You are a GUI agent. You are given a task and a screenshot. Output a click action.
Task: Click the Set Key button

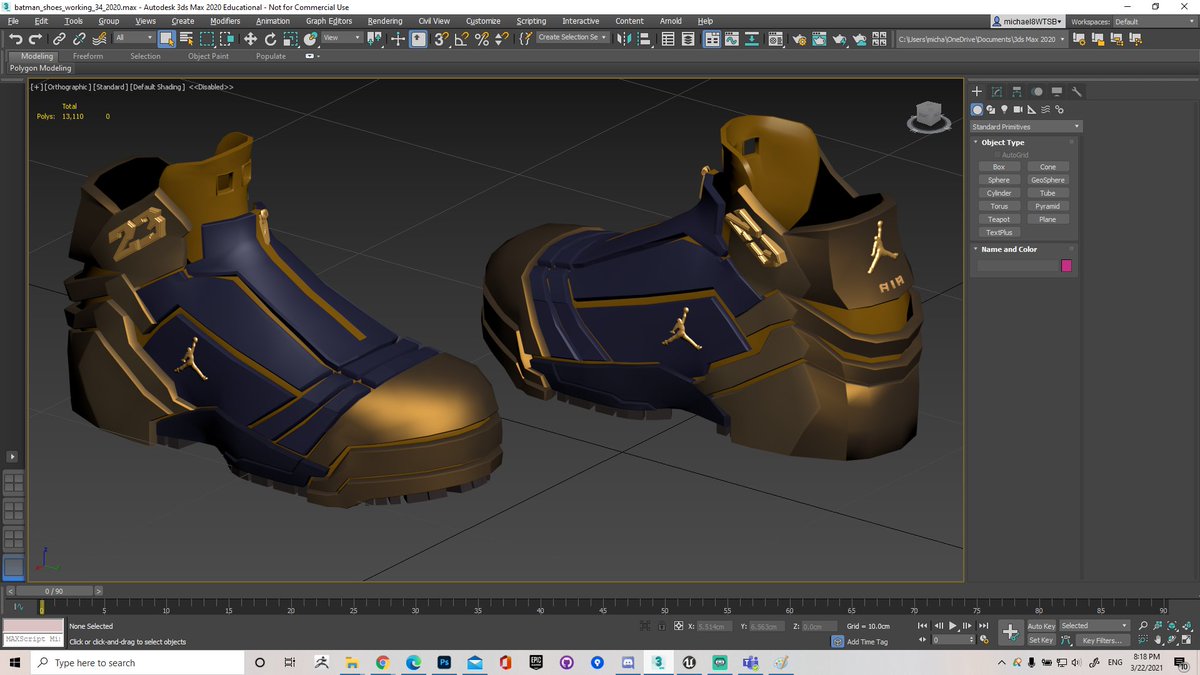1041,640
